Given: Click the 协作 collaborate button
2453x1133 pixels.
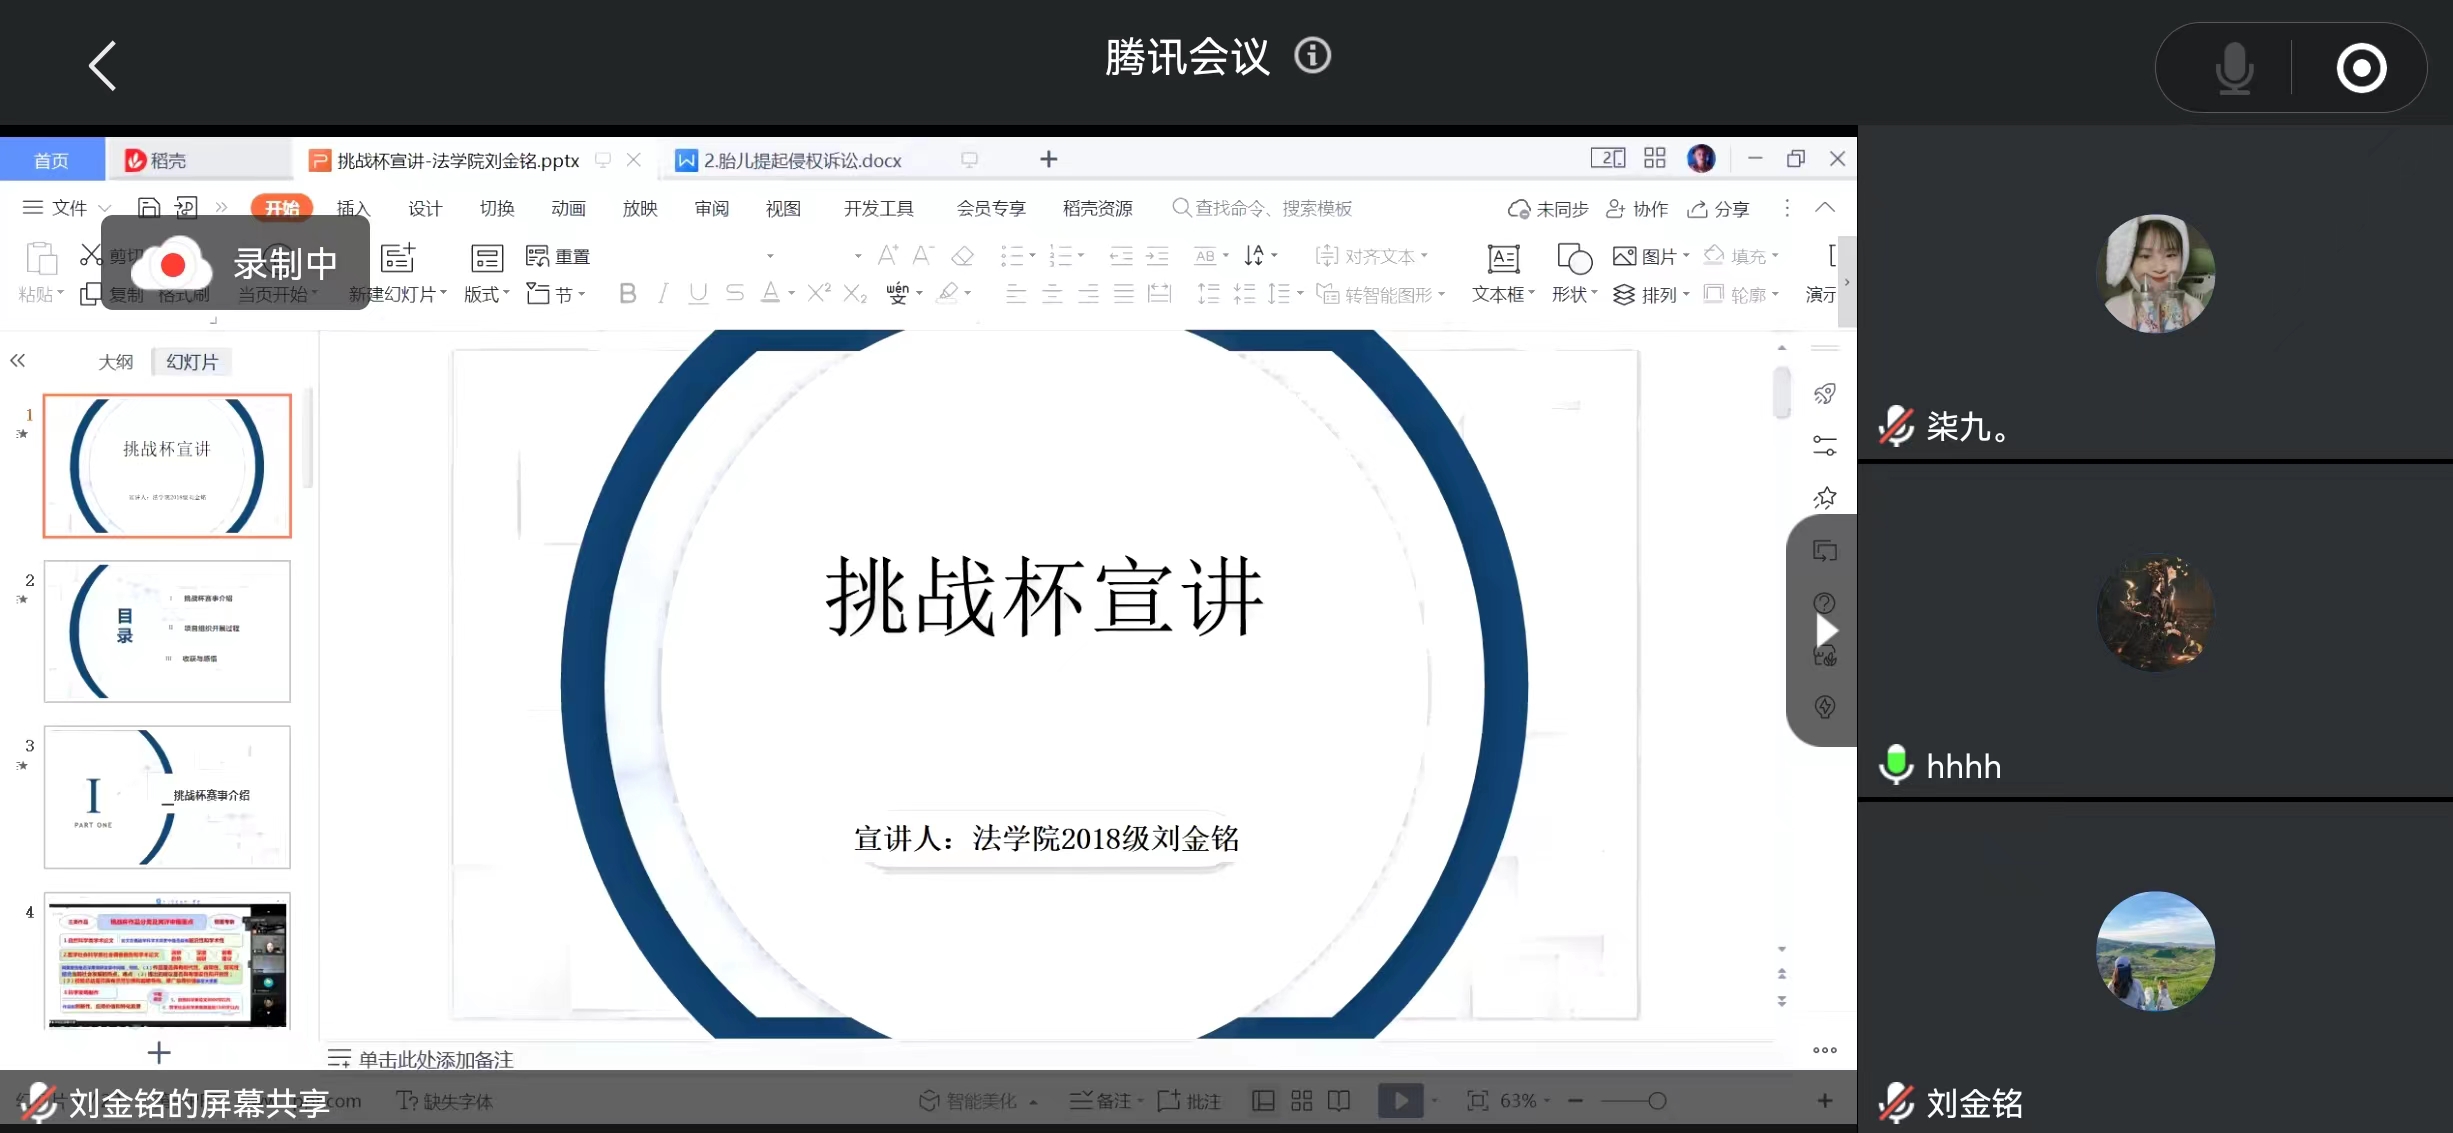Looking at the screenshot, I should coord(1637,208).
